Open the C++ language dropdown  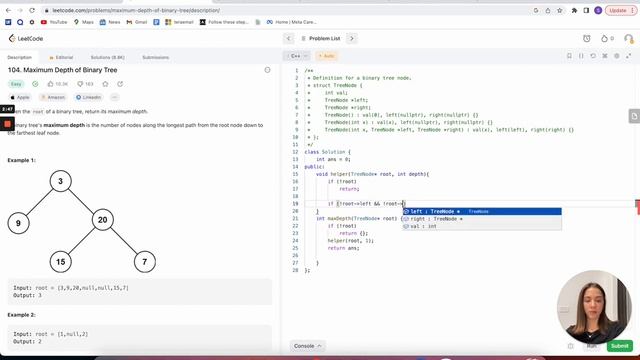[297, 56]
